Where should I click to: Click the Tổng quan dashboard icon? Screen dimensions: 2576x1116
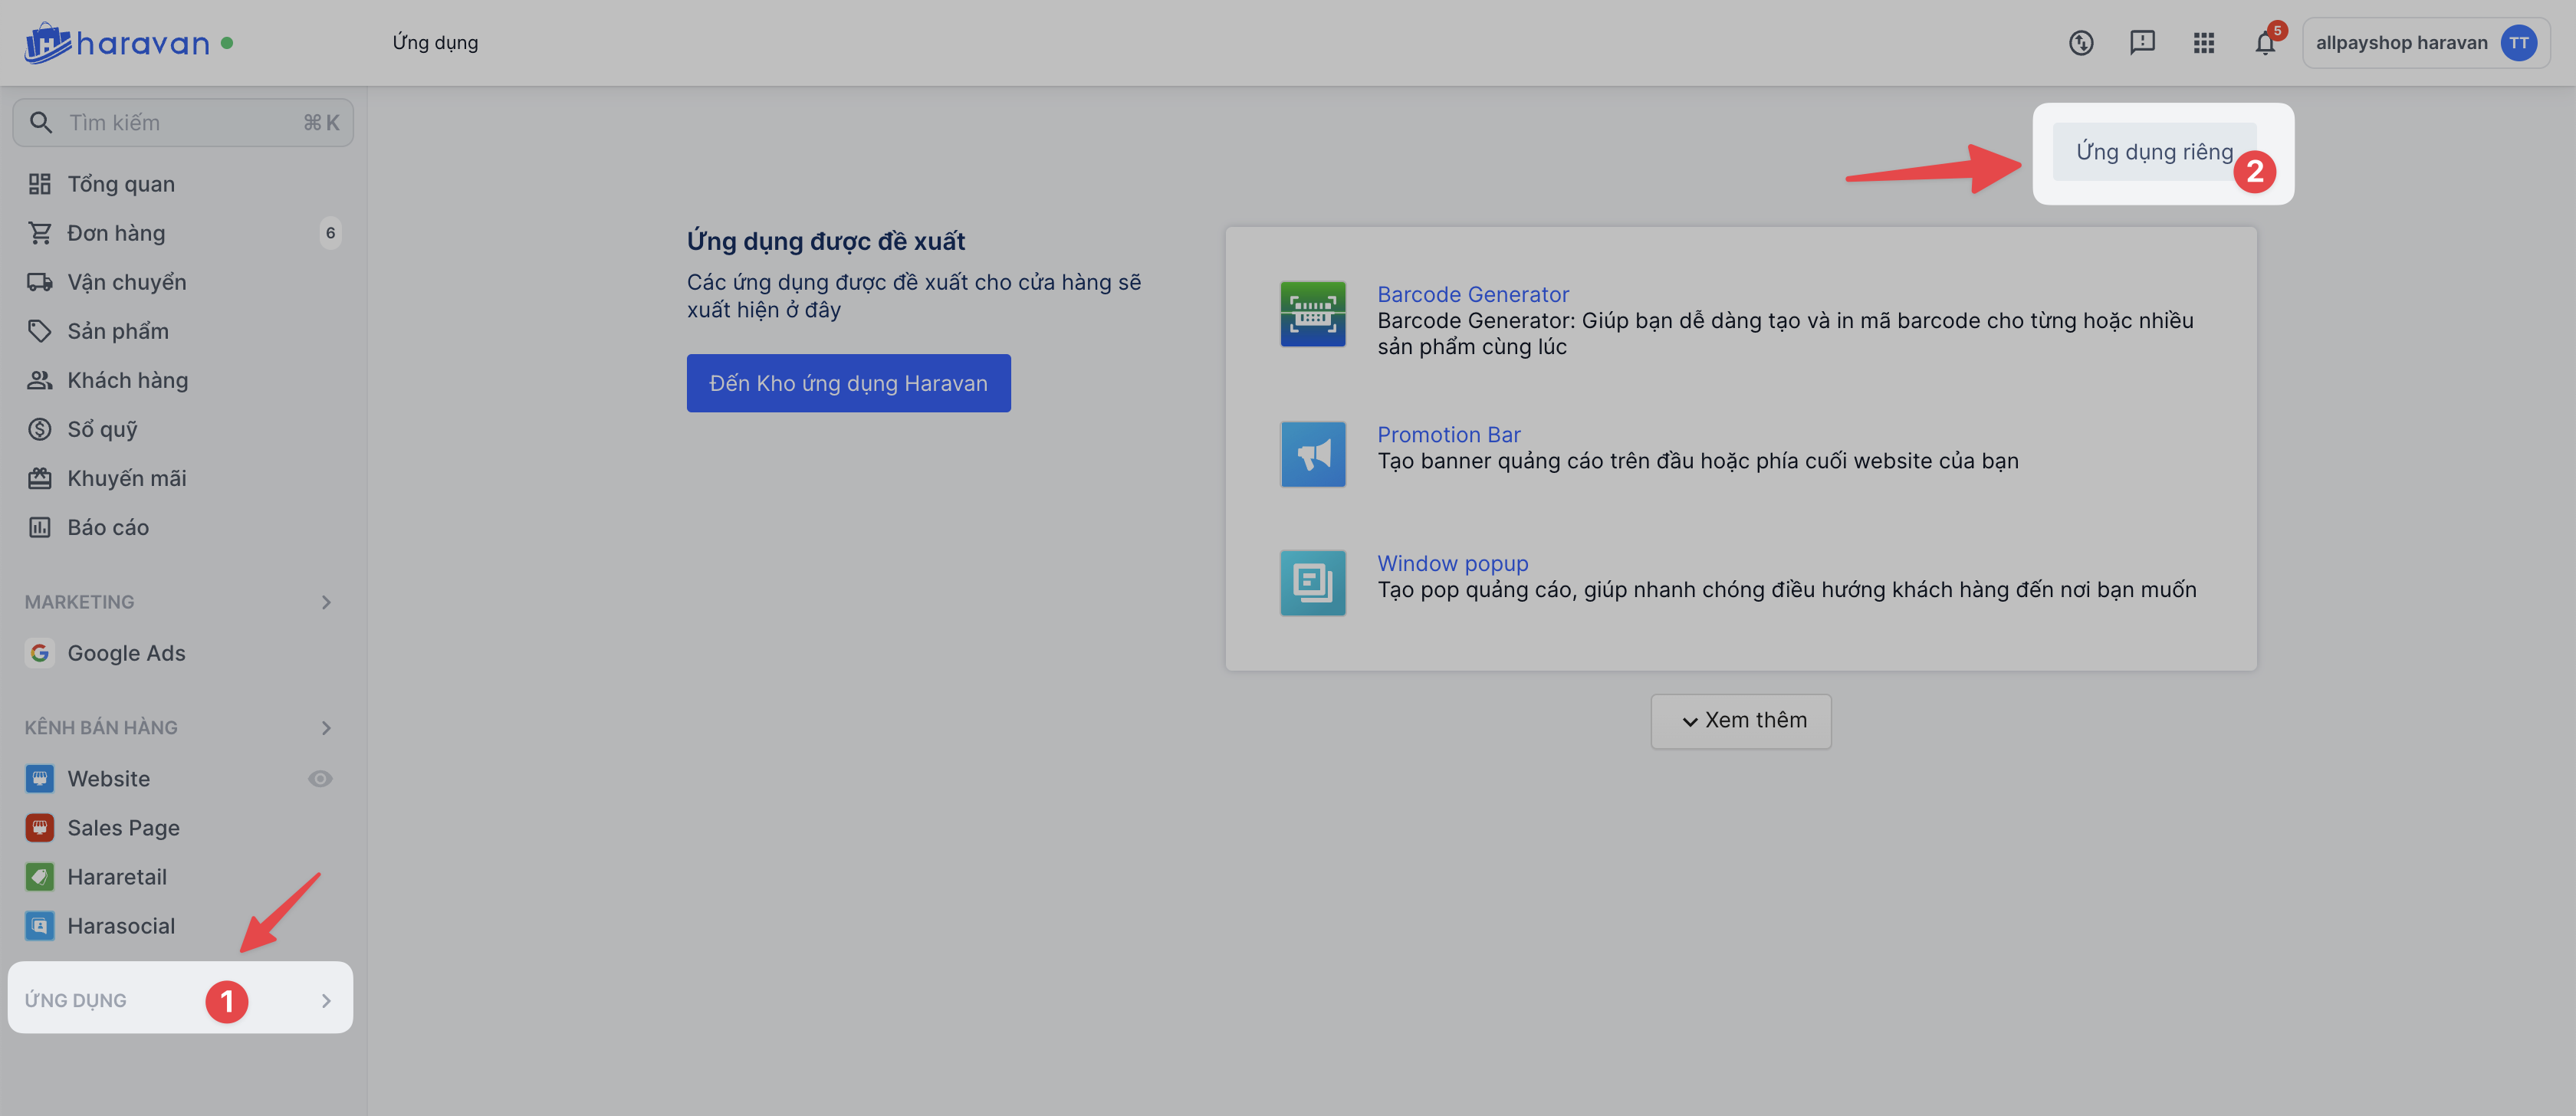pyautogui.click(x=39, y=184)
